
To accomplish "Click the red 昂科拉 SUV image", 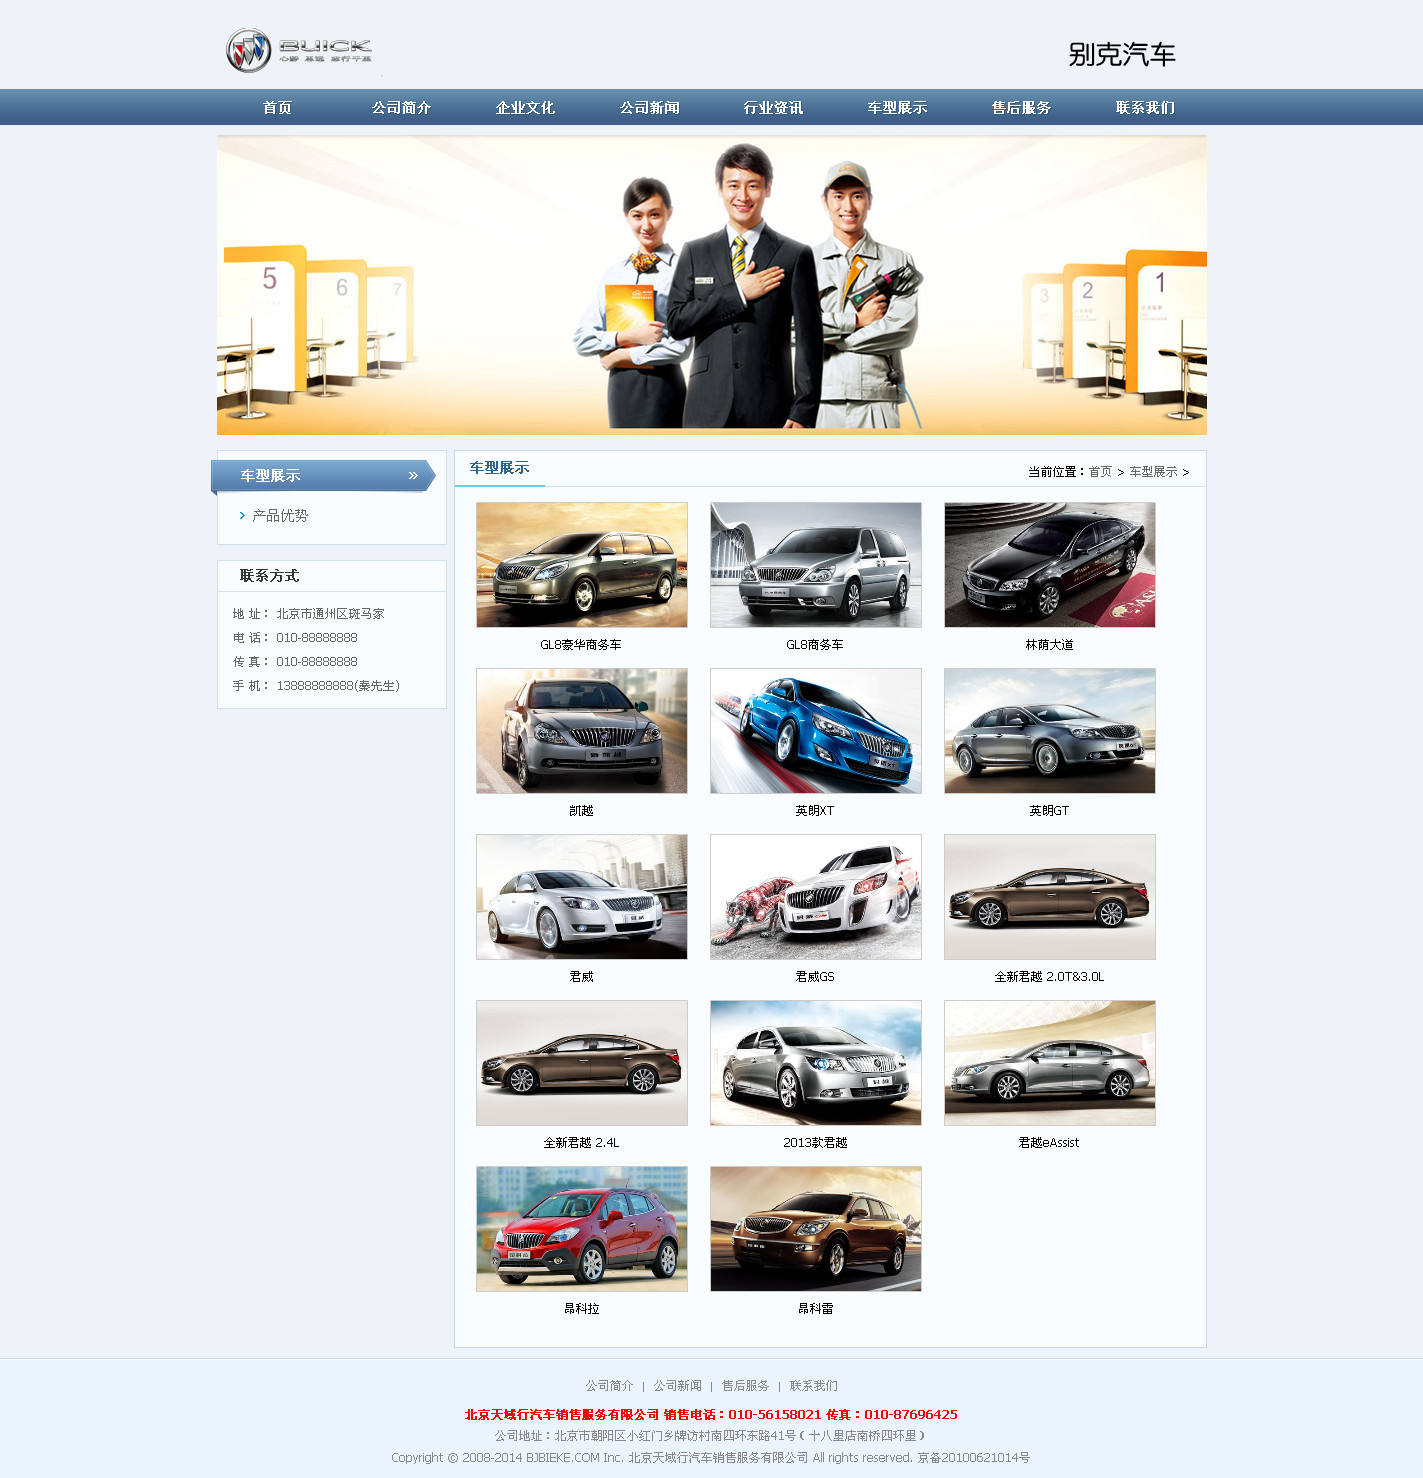I will pyautogui.click(x=582, y=1229).
